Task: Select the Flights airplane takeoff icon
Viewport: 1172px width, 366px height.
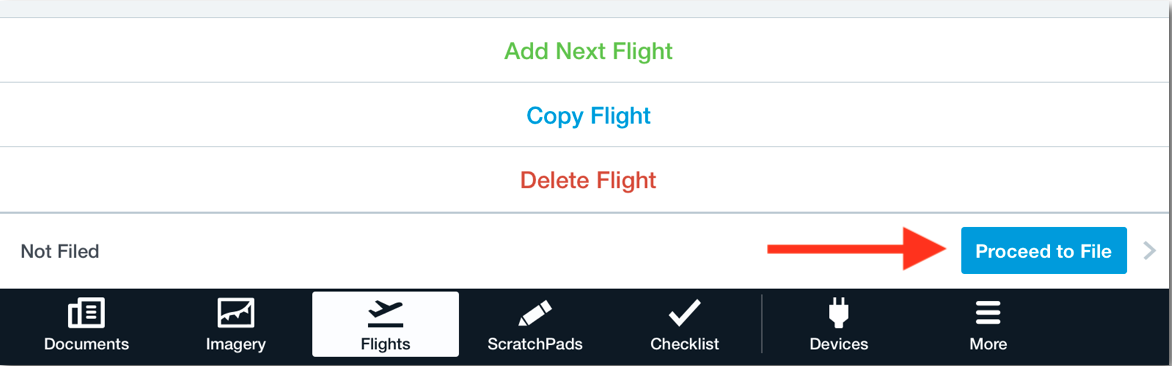Action: tap(386, 314)
